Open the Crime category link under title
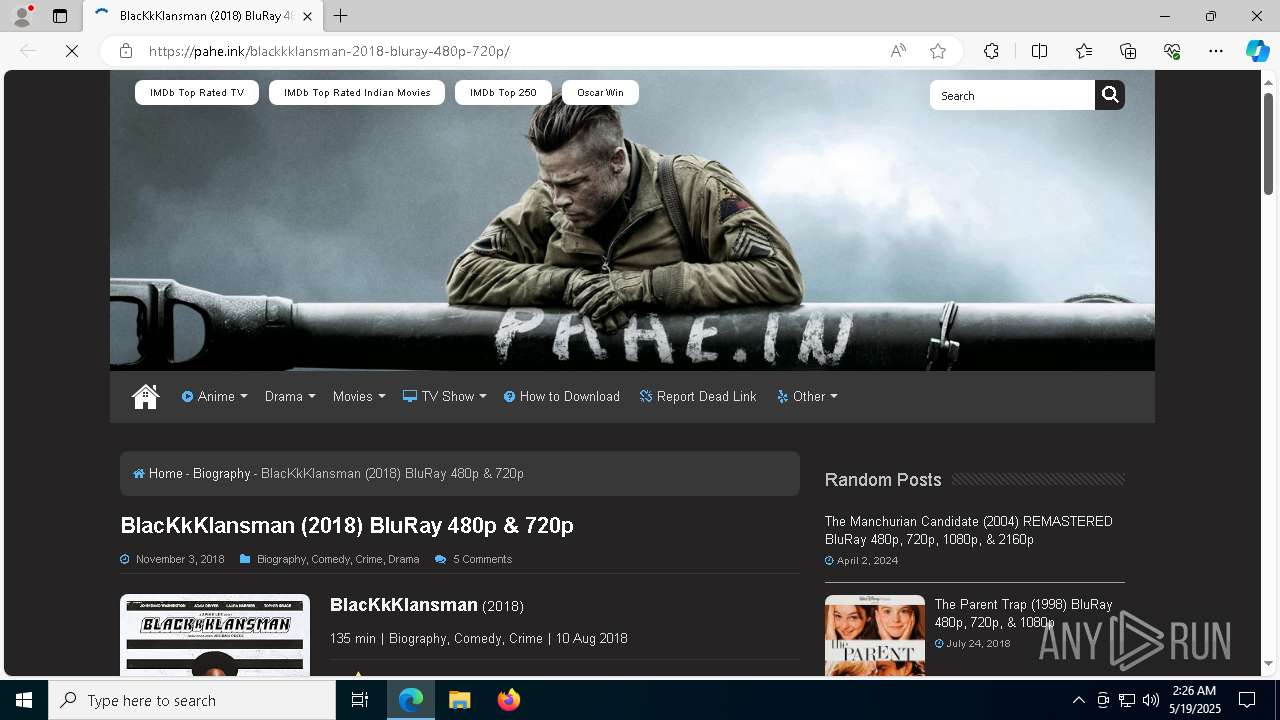The width and height of the screenshot is (1280, 720). [x=368, y=559]
